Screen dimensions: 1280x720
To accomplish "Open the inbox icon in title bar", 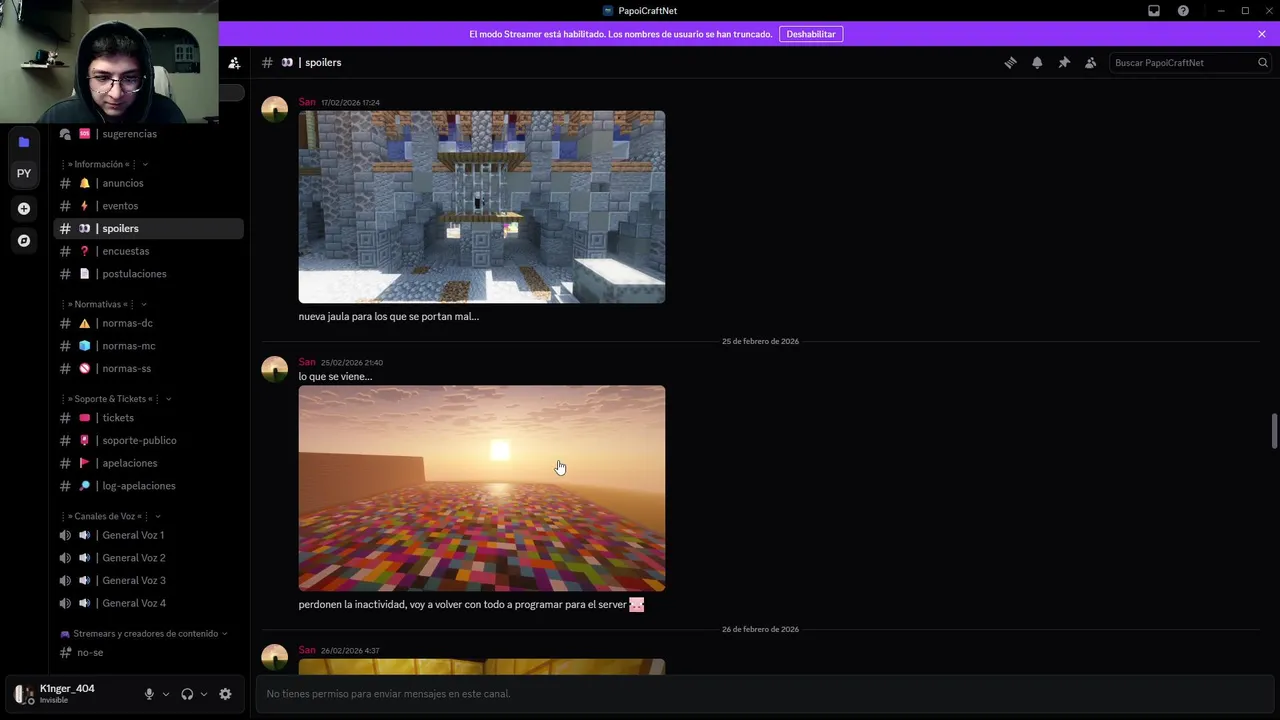I will pos(1154,11).
